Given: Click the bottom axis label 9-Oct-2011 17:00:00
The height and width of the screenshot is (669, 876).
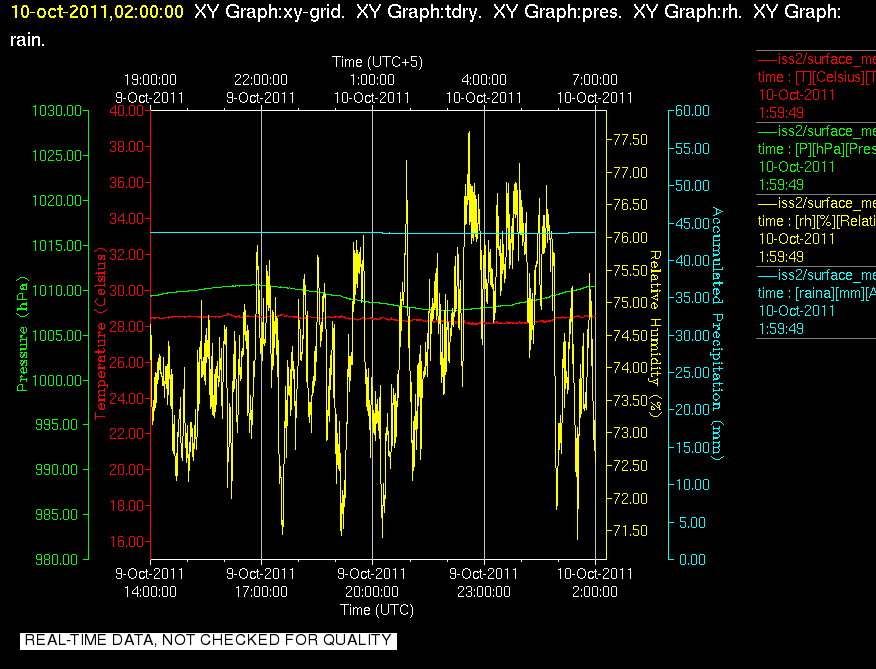Looking at the screenshot, I should pos(261,582).
